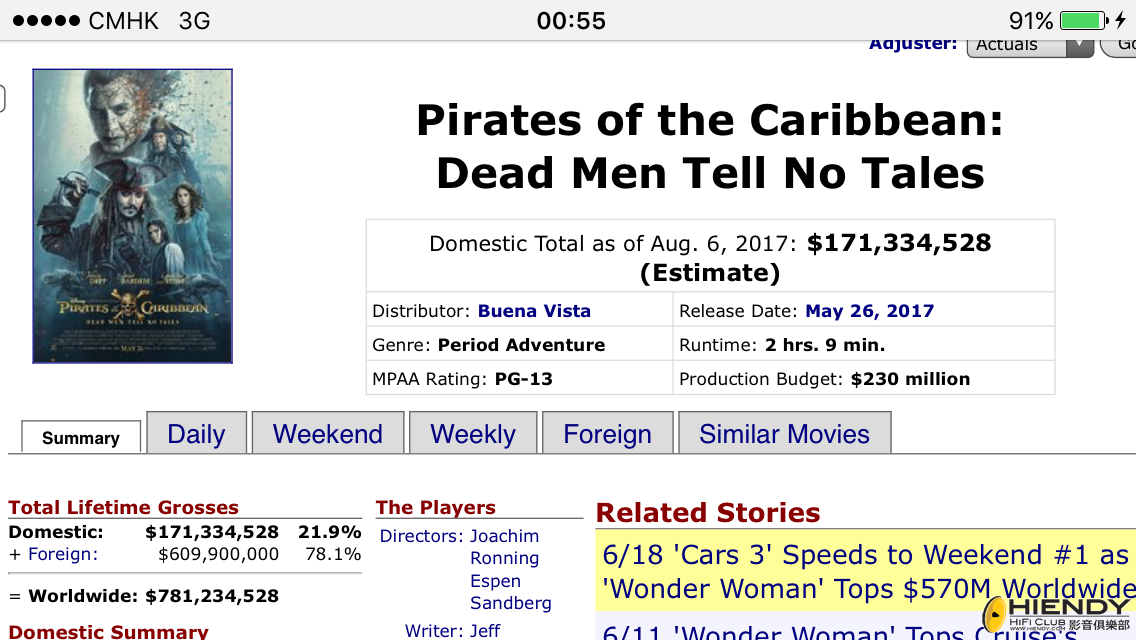Click the Domestic Summary heading
Viewport: 1136px width, 640px height.
tap(108, 631)
